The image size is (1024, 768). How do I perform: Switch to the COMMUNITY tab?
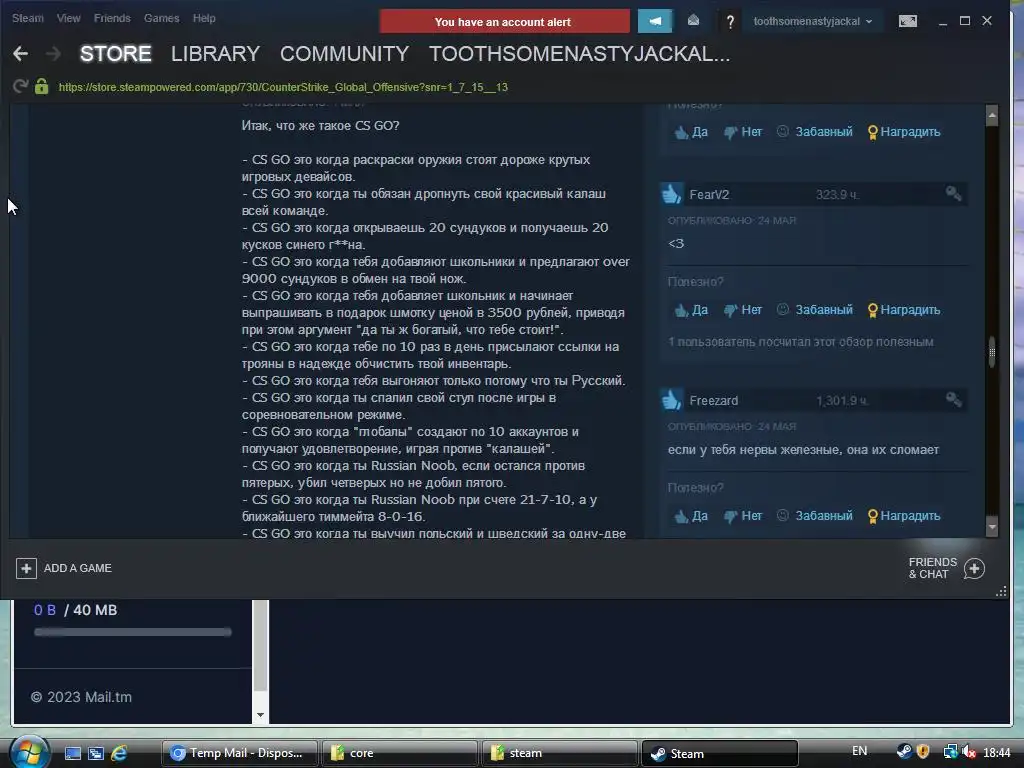[x=344, y=54]
